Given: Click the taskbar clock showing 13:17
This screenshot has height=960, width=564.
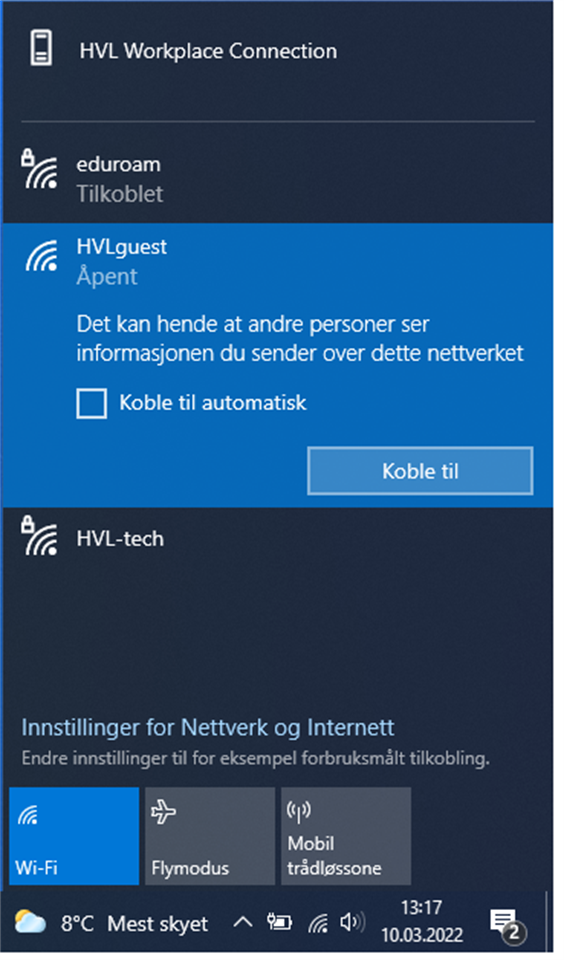Looking at the screenshot, I should click(422, 921).
